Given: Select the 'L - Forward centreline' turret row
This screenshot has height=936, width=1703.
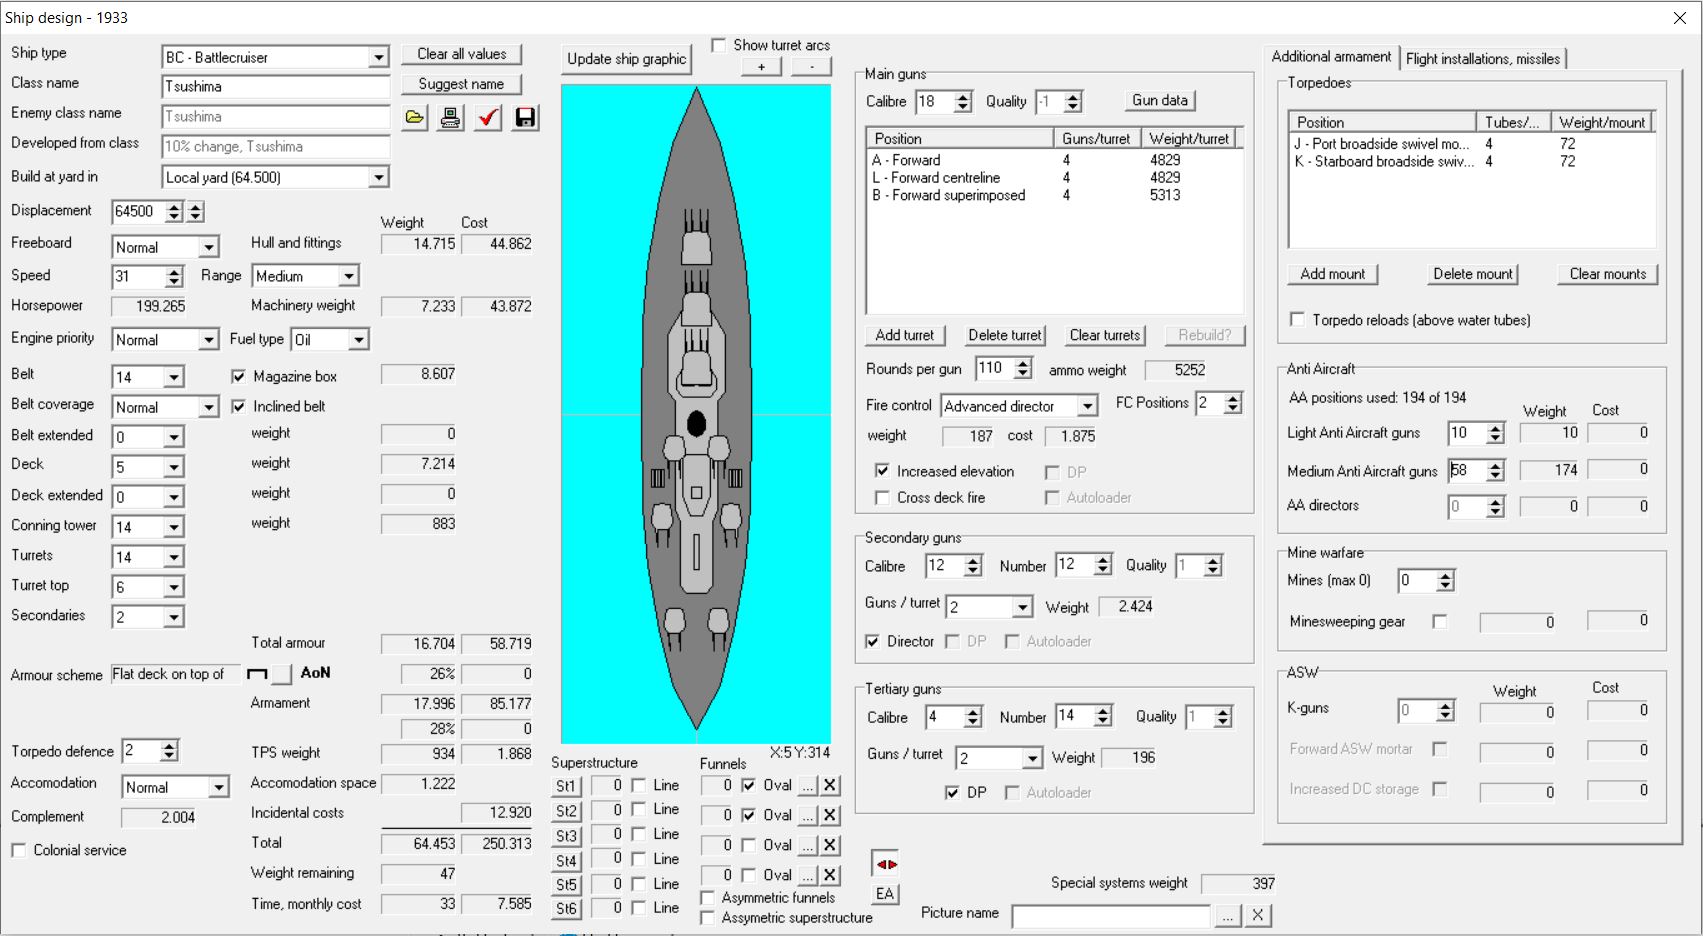Looking at the screenshot, I should point(1054,178).
